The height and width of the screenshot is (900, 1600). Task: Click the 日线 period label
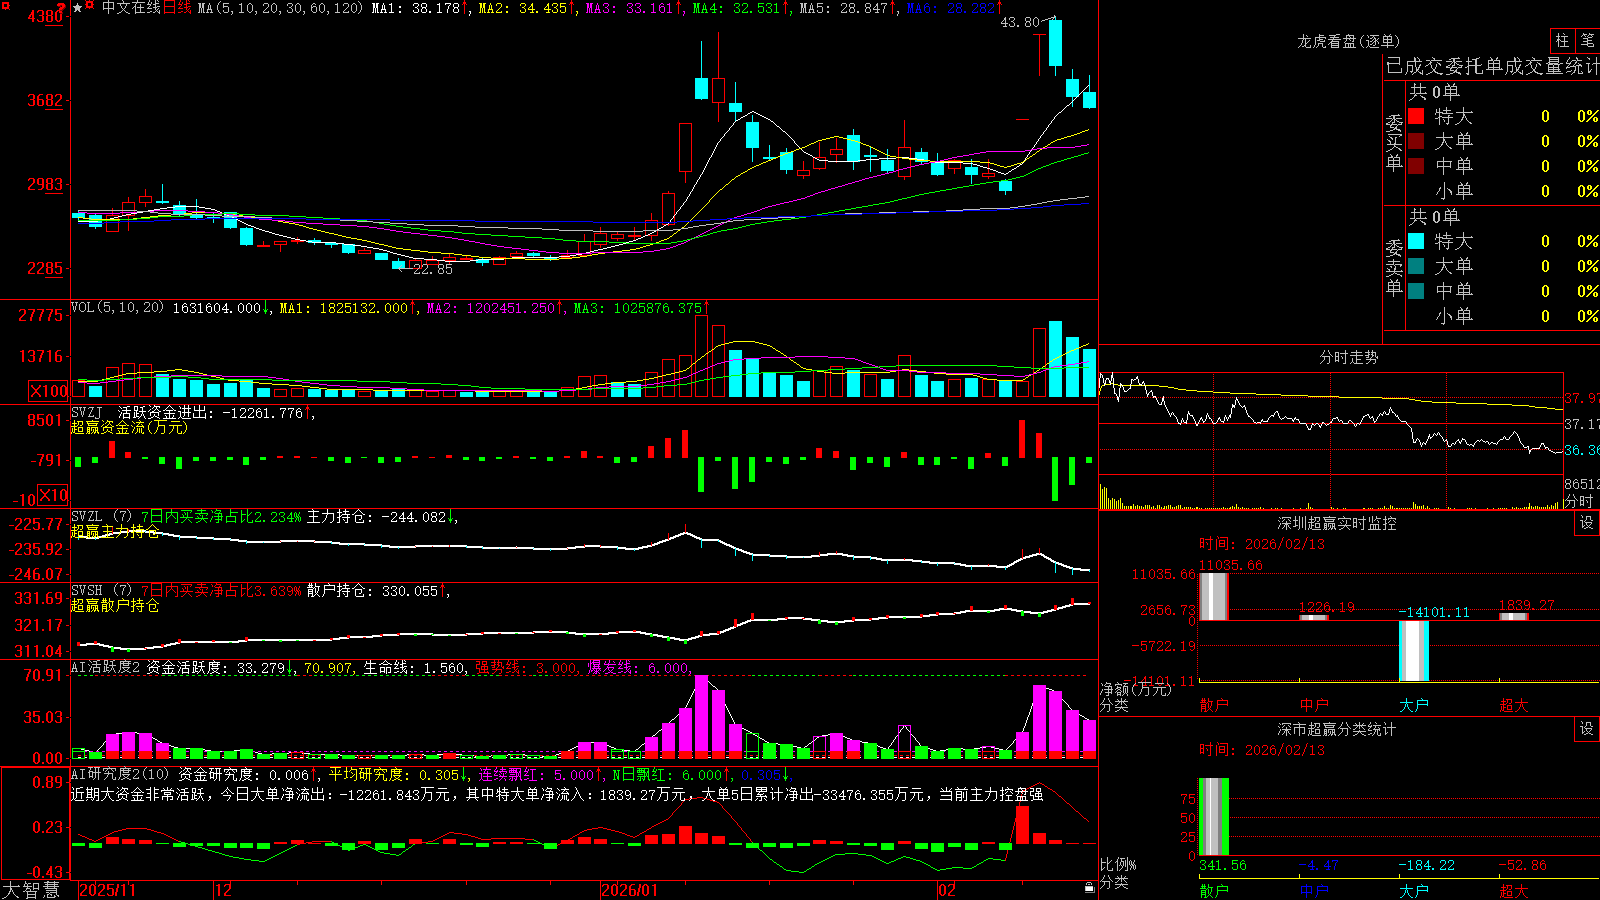pos(177,8)
